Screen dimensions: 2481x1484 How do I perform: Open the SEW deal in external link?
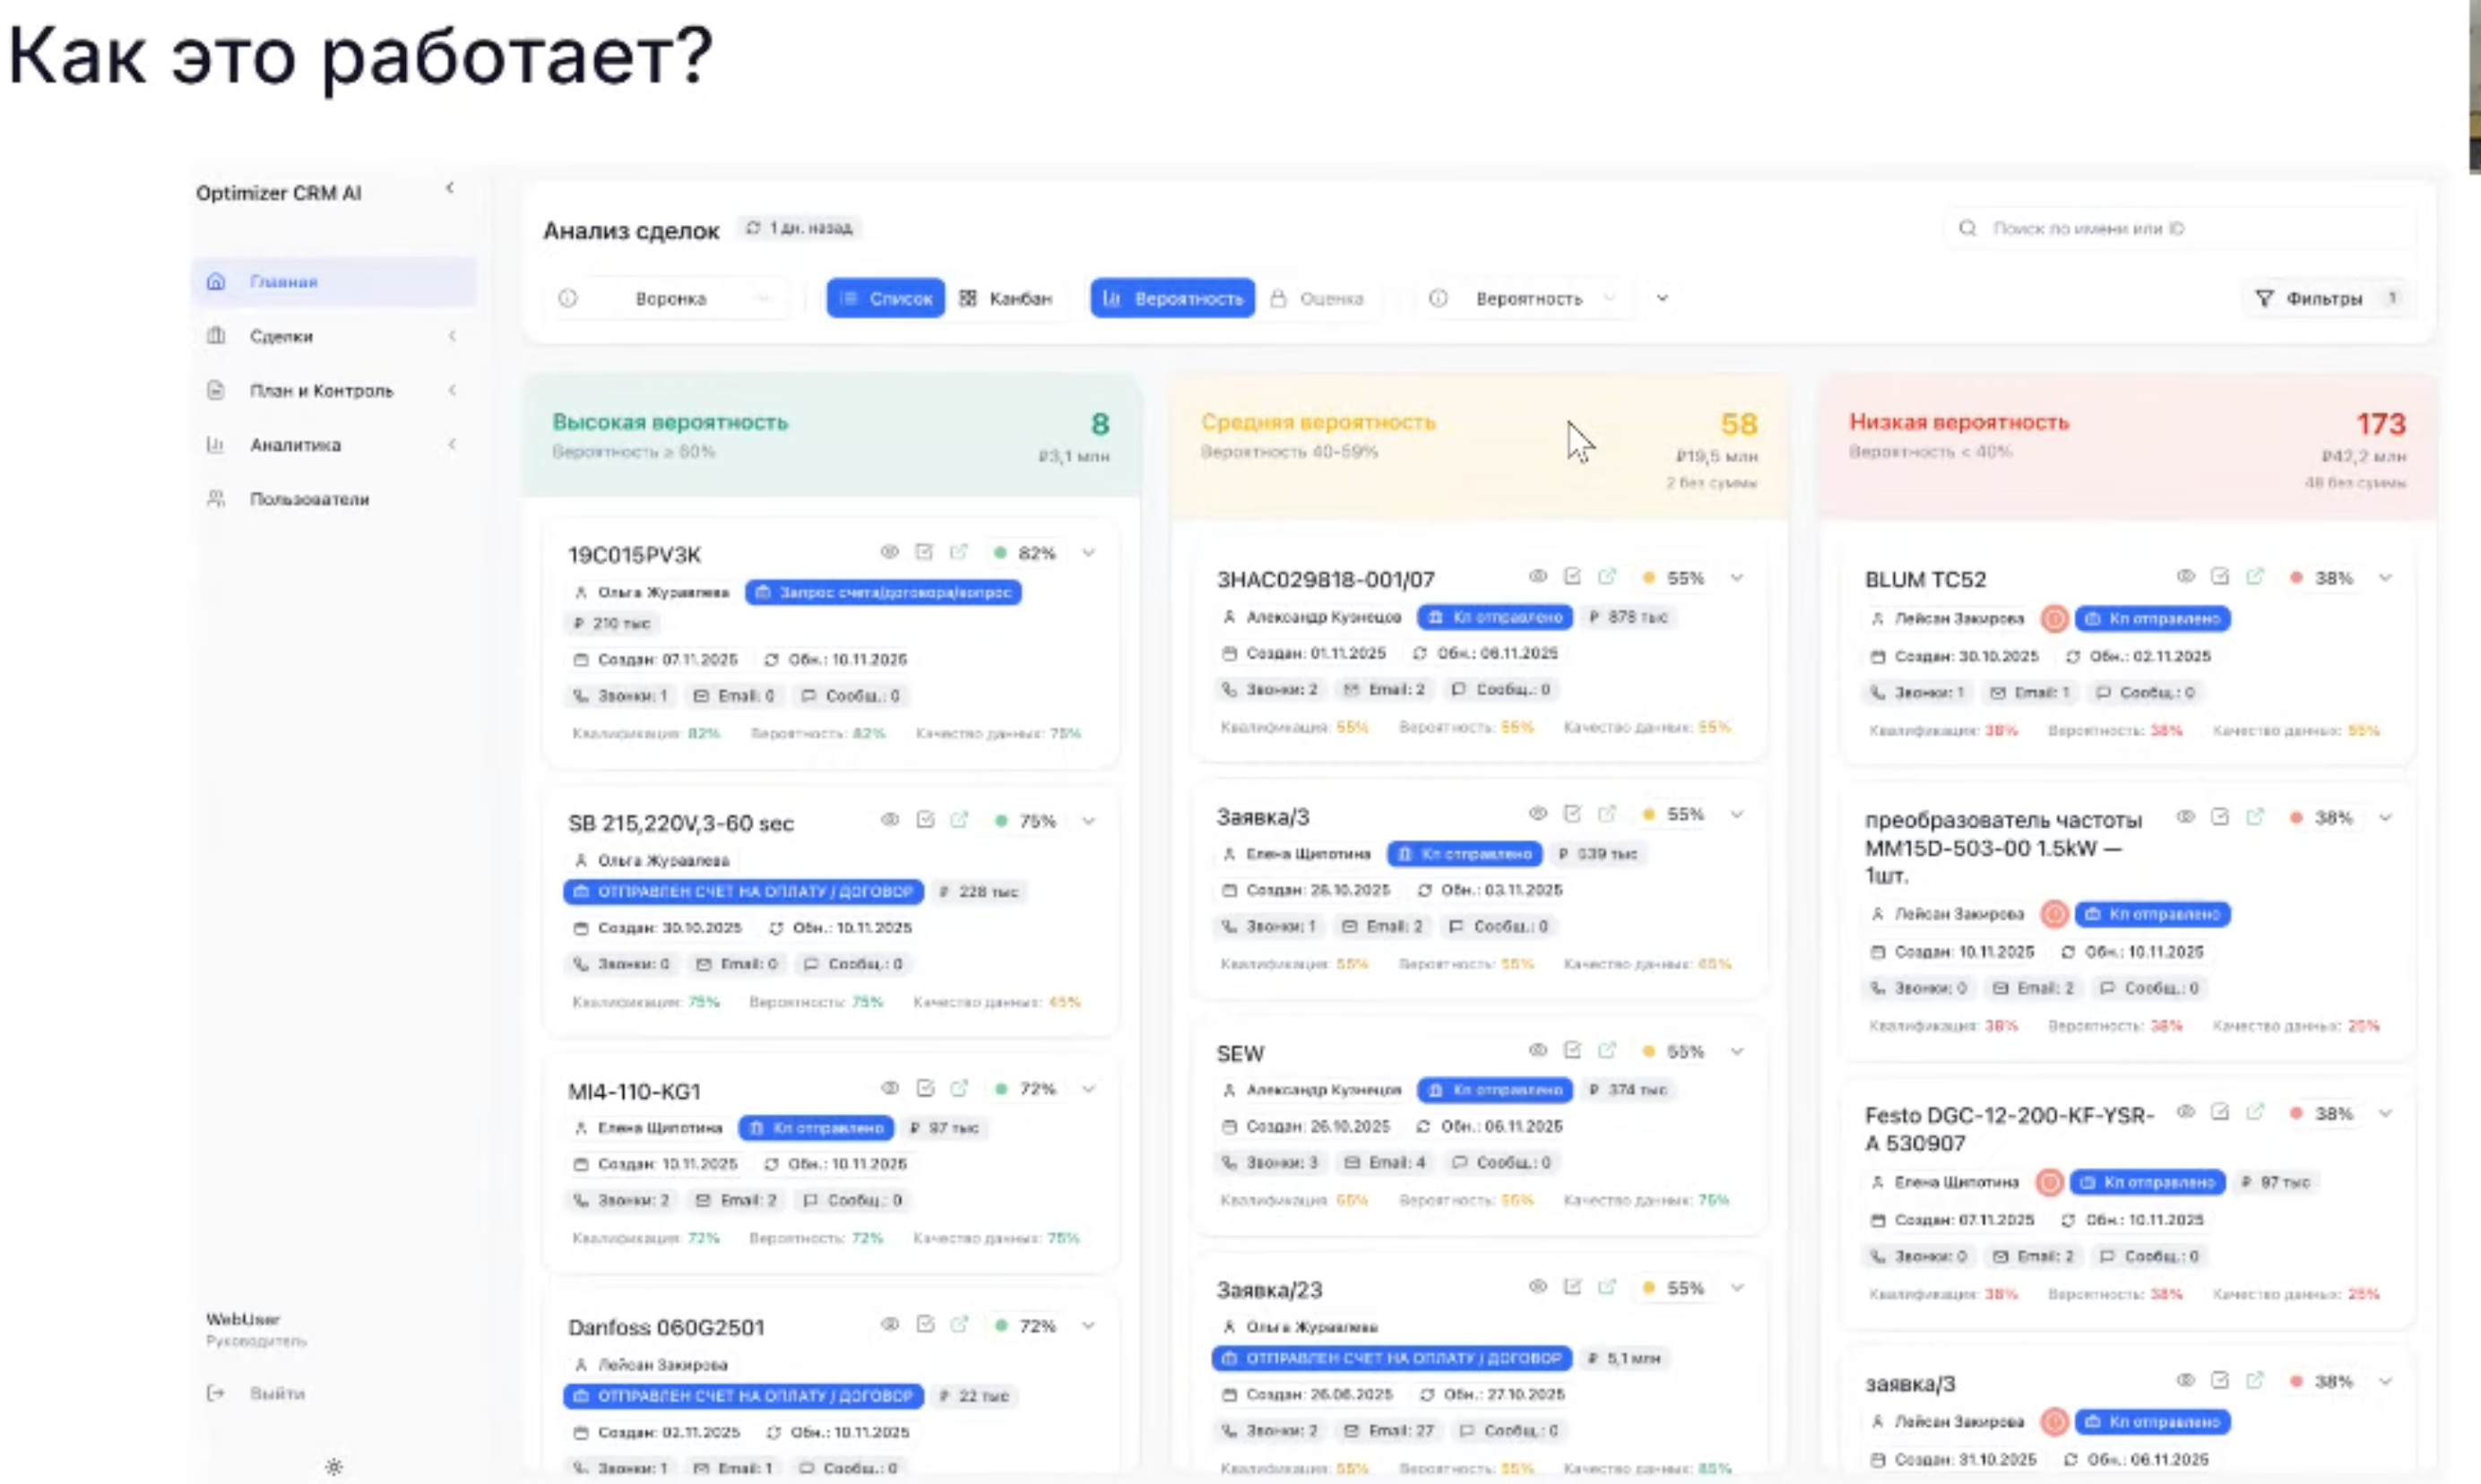(1607, 1050)
